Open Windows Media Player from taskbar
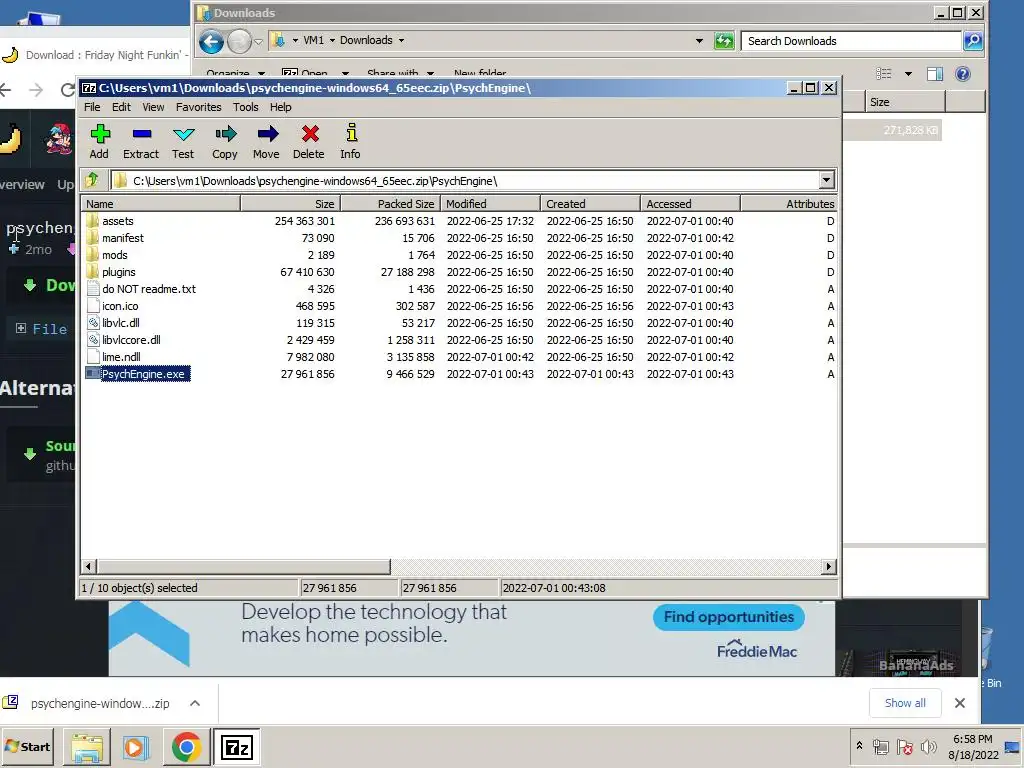 [x=135, y=747]
